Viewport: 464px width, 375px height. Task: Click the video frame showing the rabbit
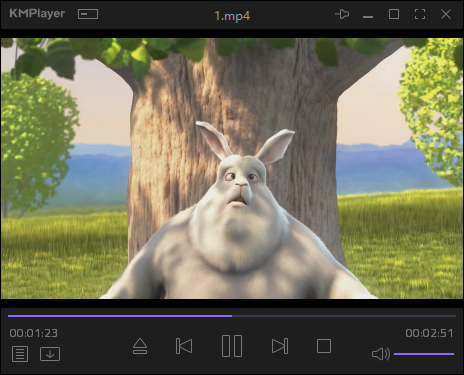(x=232, y=168)
